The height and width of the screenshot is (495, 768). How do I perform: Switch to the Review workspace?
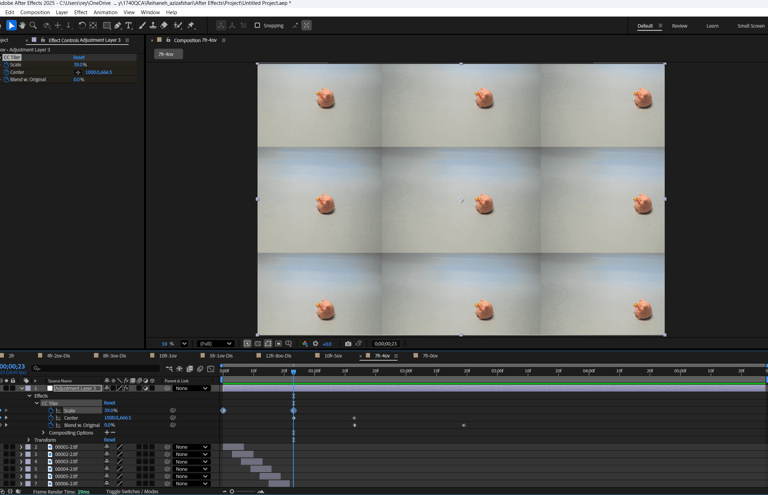pyautogui.click(x=679, y=26)
